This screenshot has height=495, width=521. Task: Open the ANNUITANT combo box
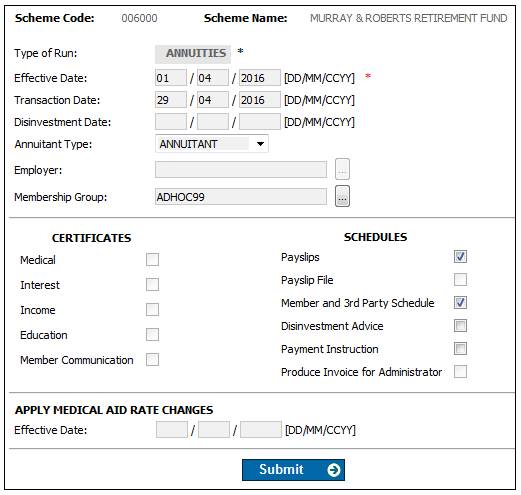point(212,144)
